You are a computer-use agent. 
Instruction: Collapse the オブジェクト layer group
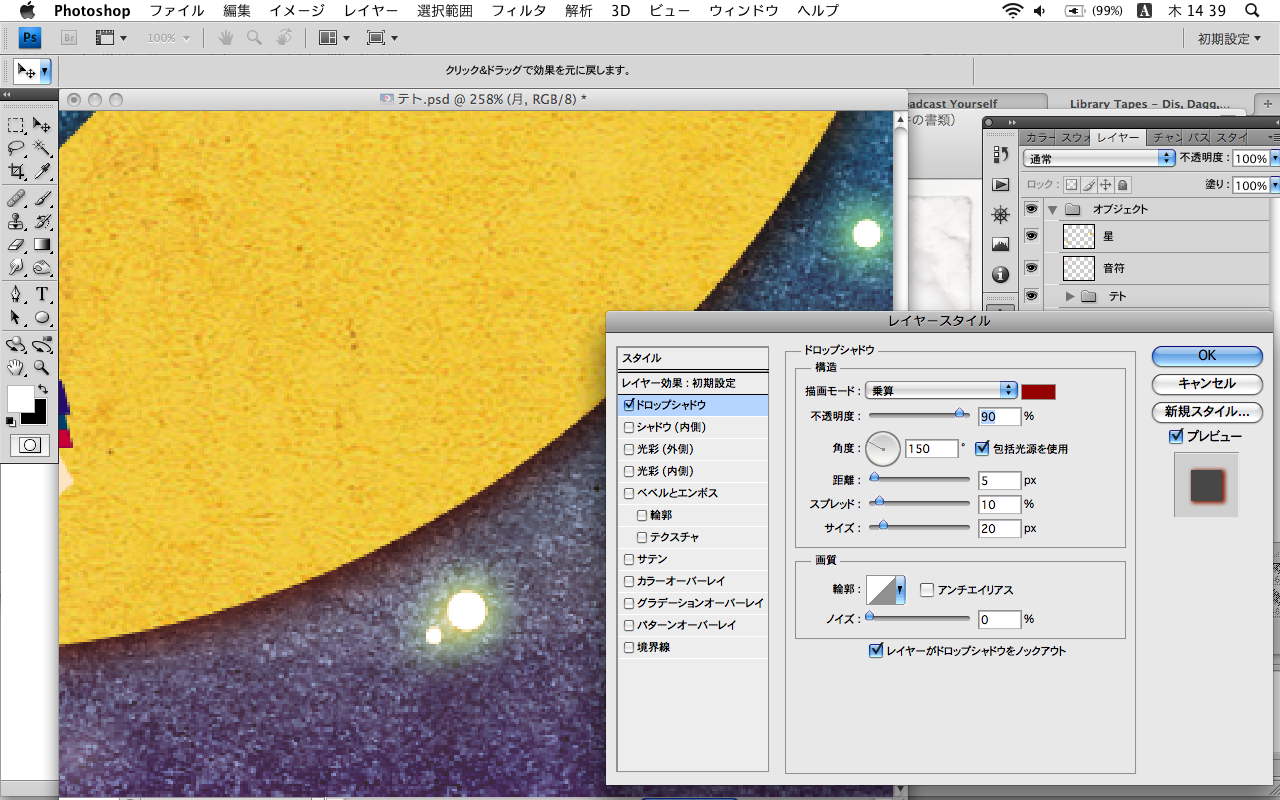pos(1052,210)
